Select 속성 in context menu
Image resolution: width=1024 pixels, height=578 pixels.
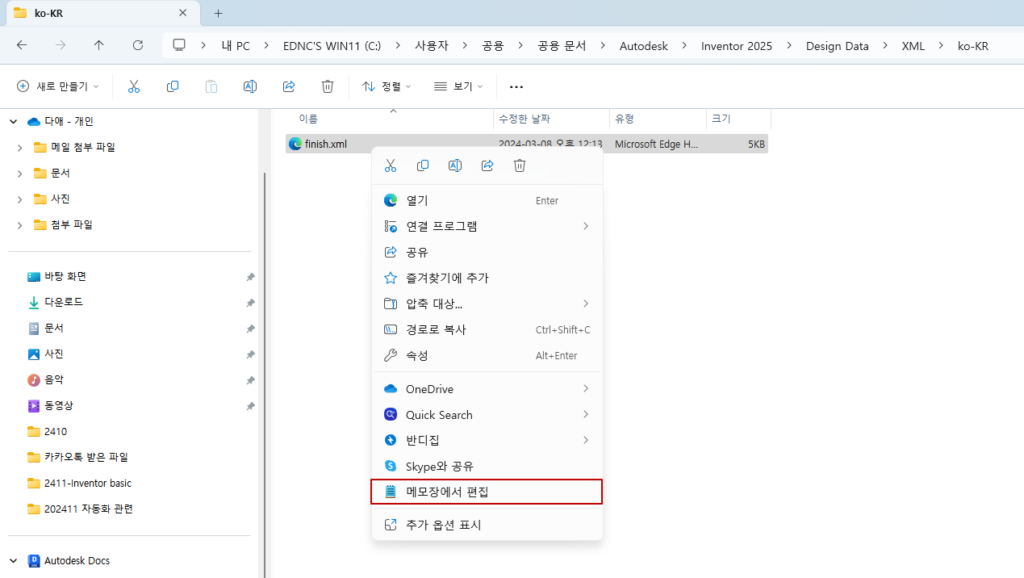[487, 355]
